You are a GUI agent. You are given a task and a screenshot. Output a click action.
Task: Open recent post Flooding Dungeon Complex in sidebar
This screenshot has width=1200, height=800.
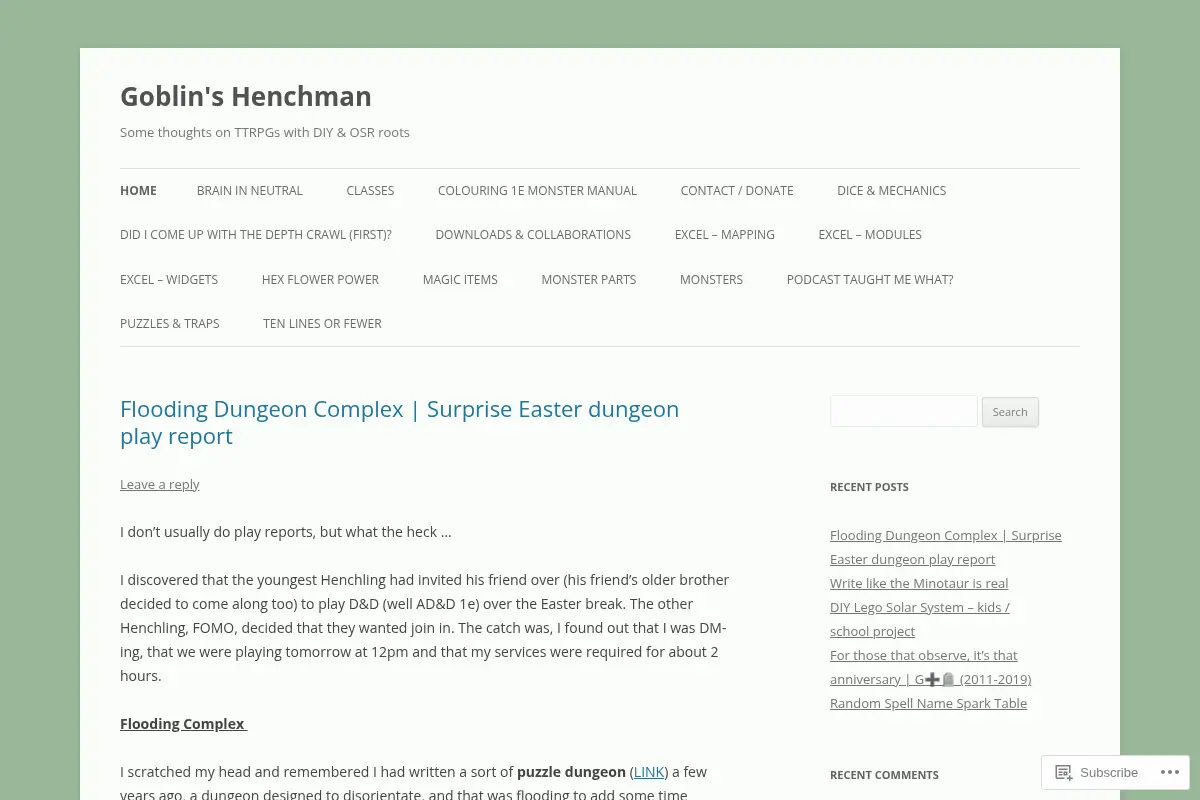[x=946, y=547]
